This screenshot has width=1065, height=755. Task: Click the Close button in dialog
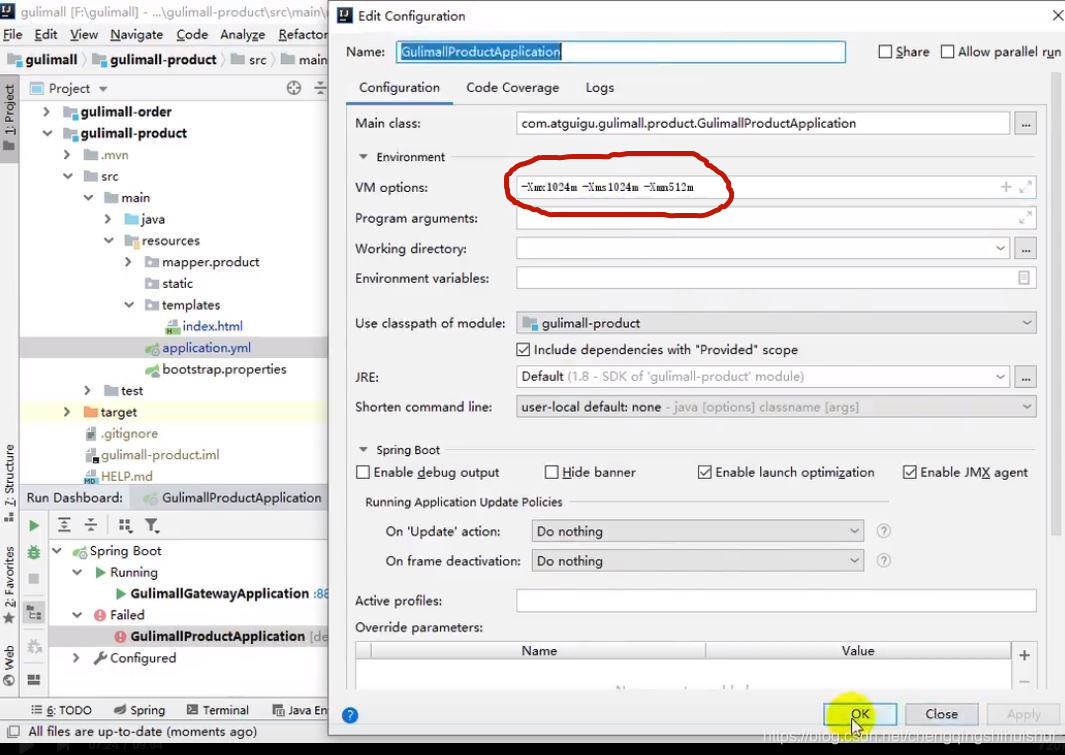pyautogui.click(x=941, y=714)
